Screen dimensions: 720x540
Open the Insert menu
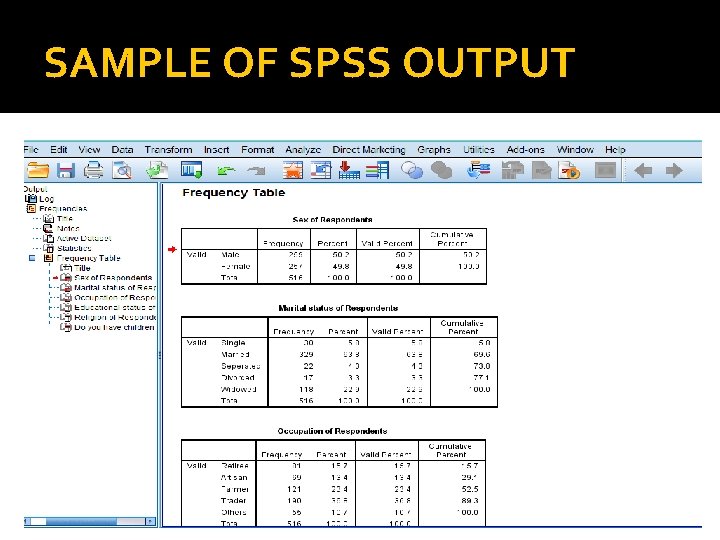click(x=216, y=150)
